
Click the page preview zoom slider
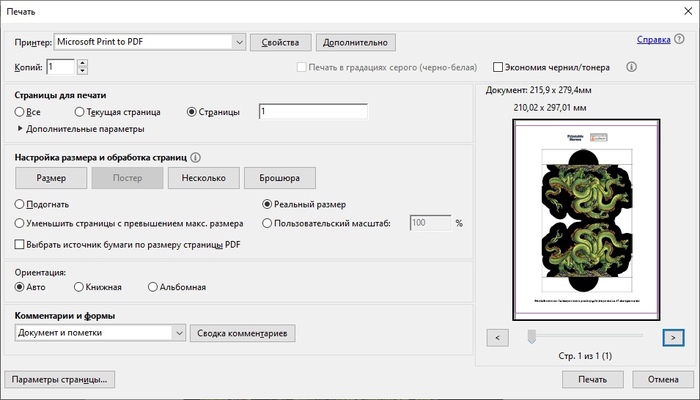pyautogui.click(x=533, y=336)
